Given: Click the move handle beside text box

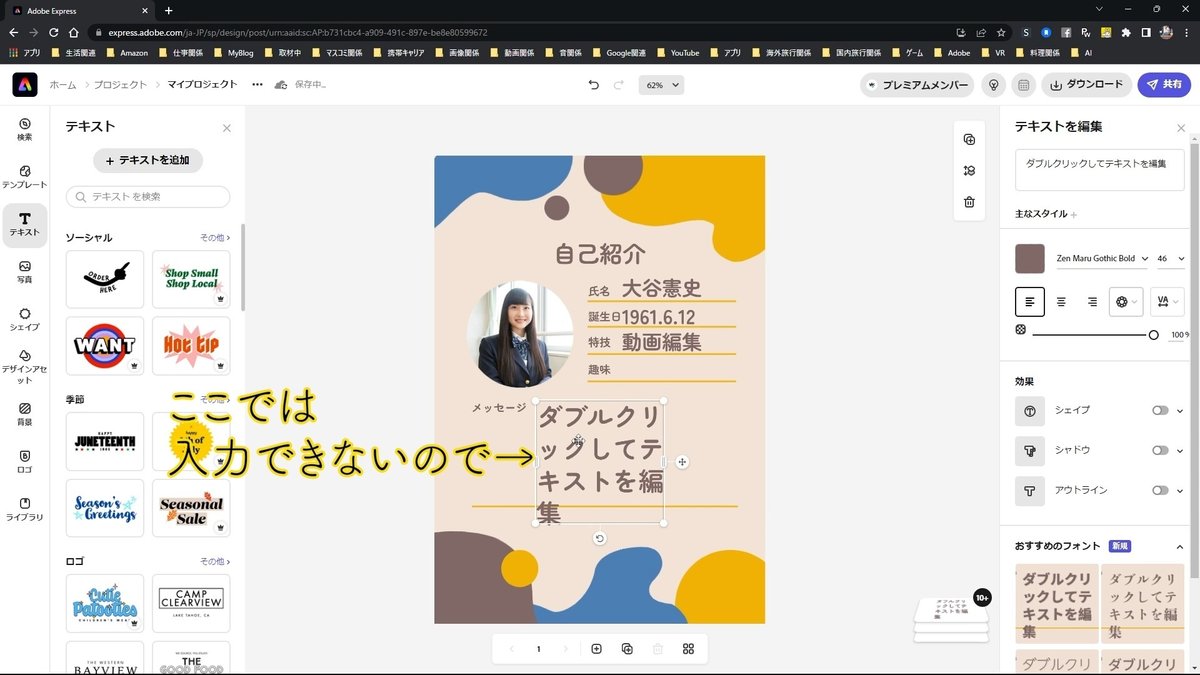Looking at the screenshot, I should (x=682, y=462).
